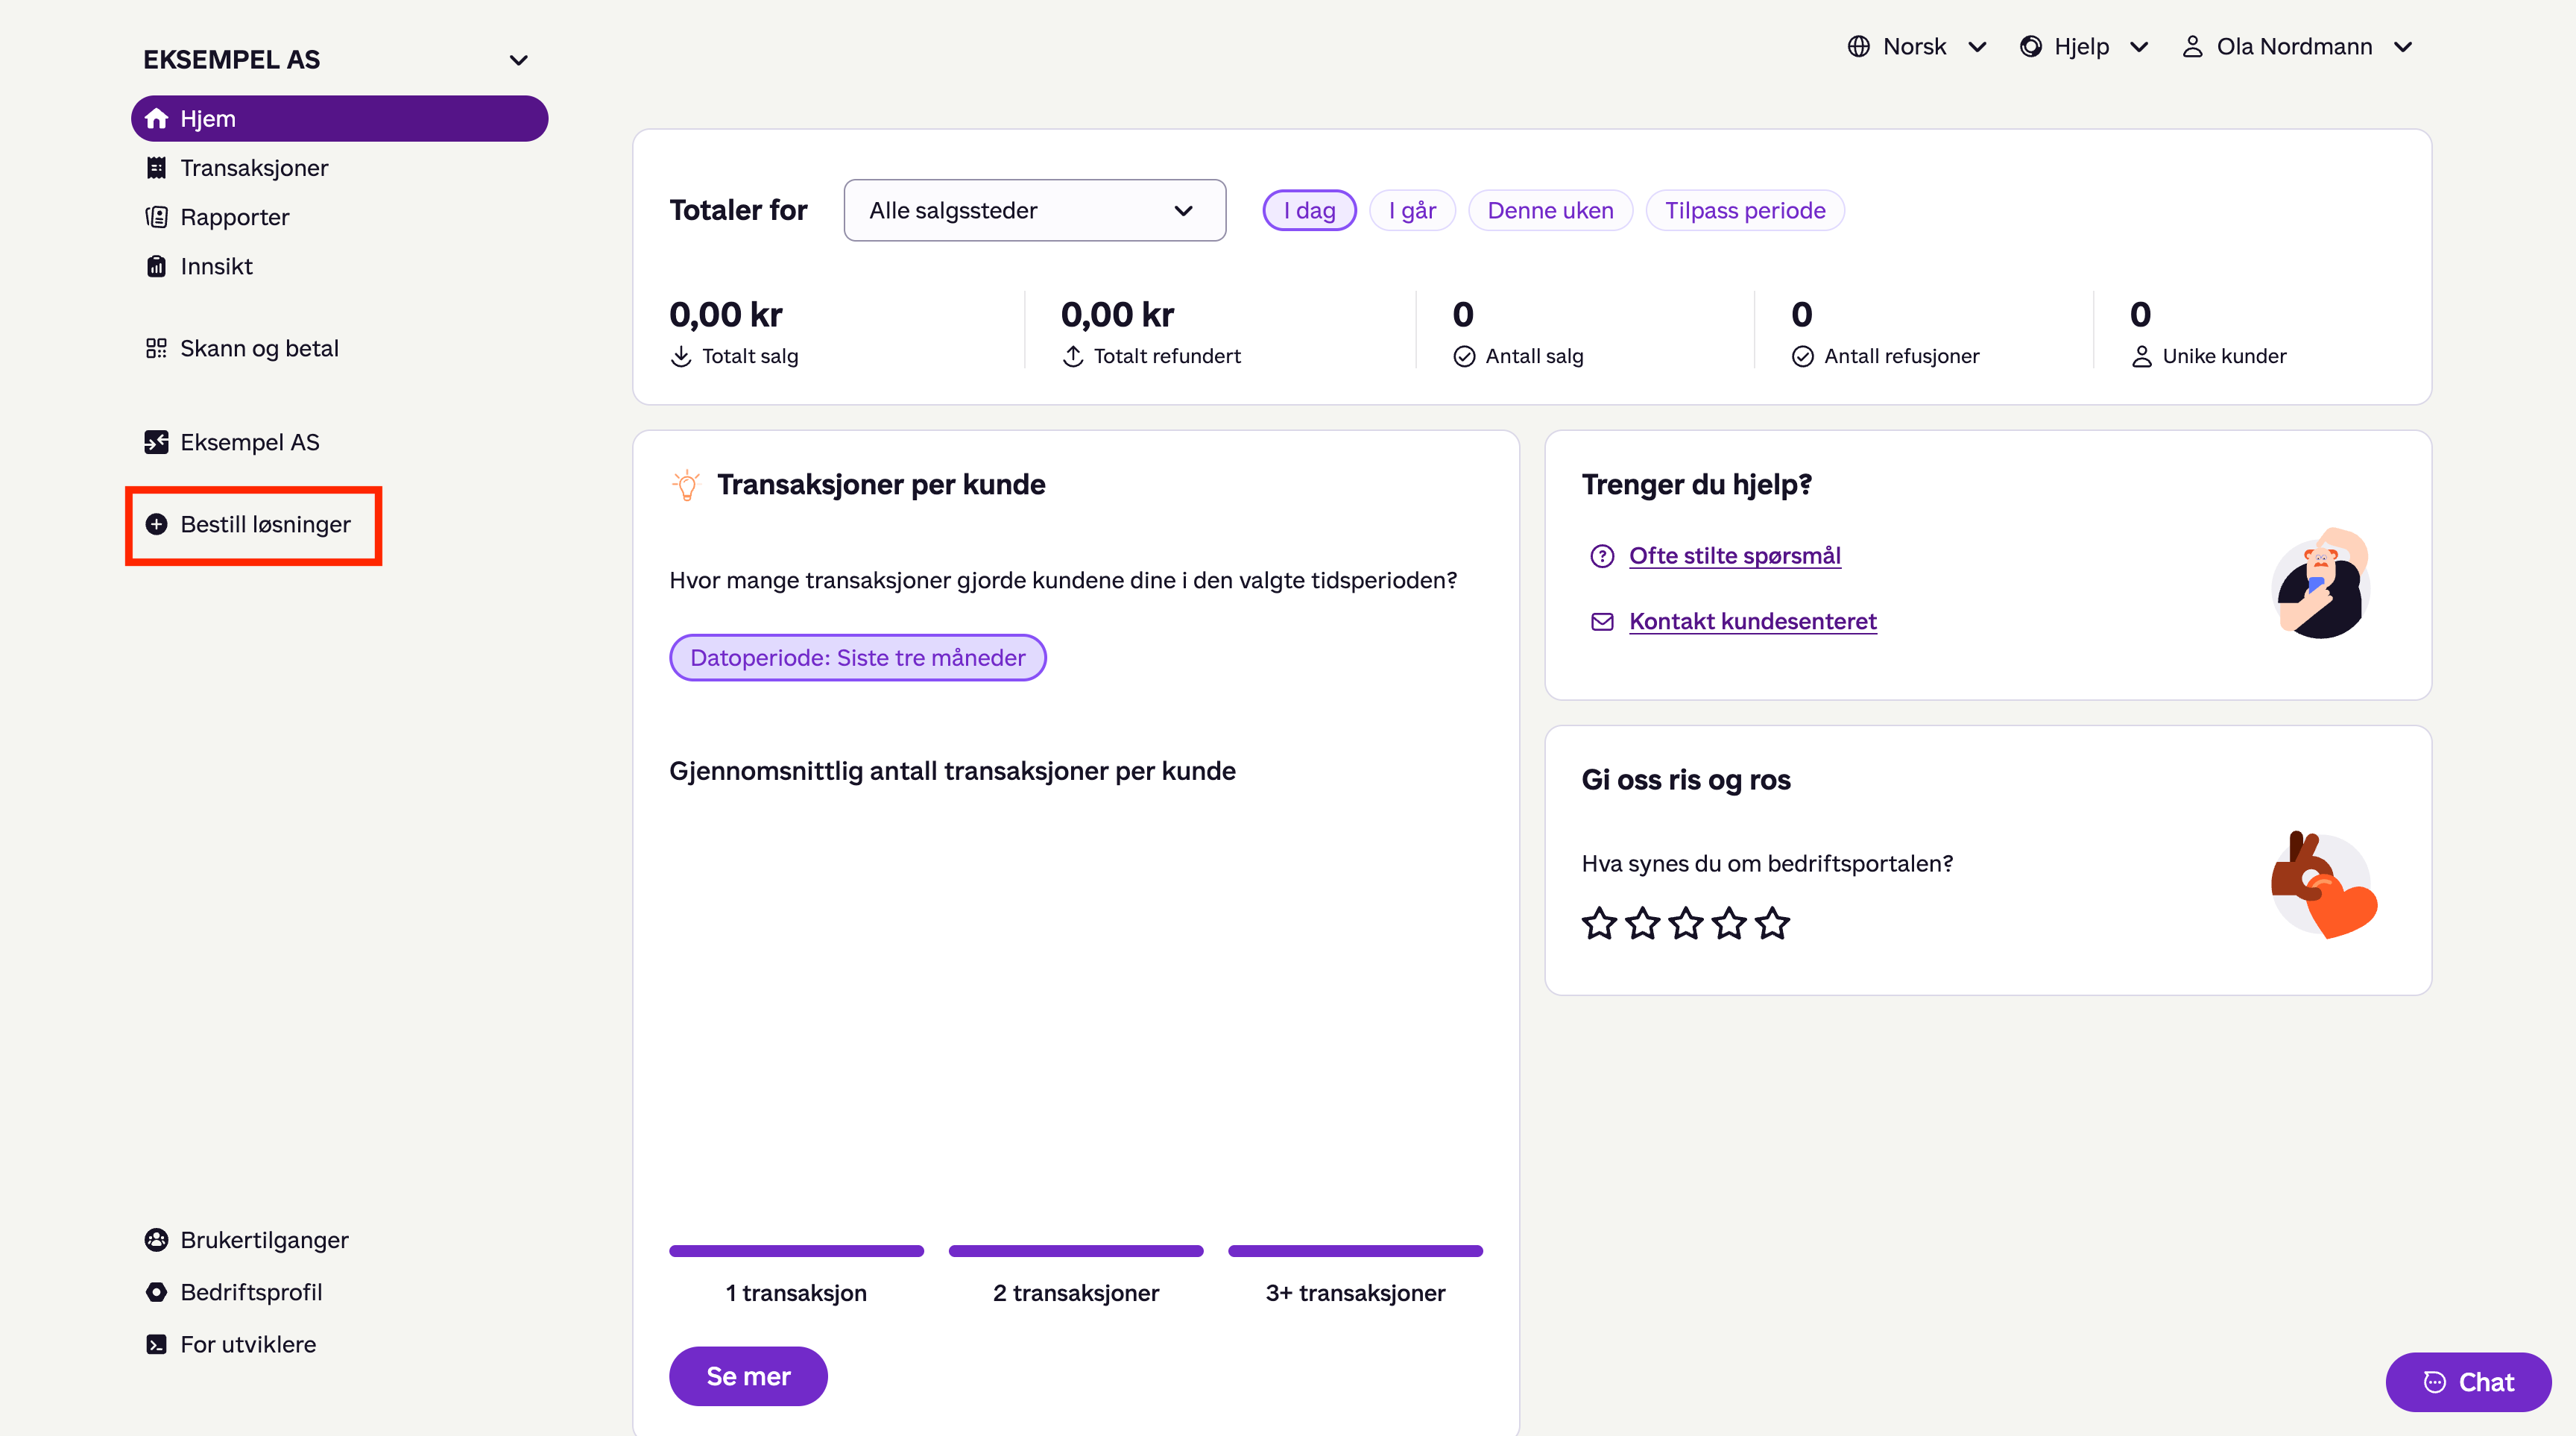Open the Chat button
This screenshot has width=2576, height=1436.
(x=2468, y=1382)
